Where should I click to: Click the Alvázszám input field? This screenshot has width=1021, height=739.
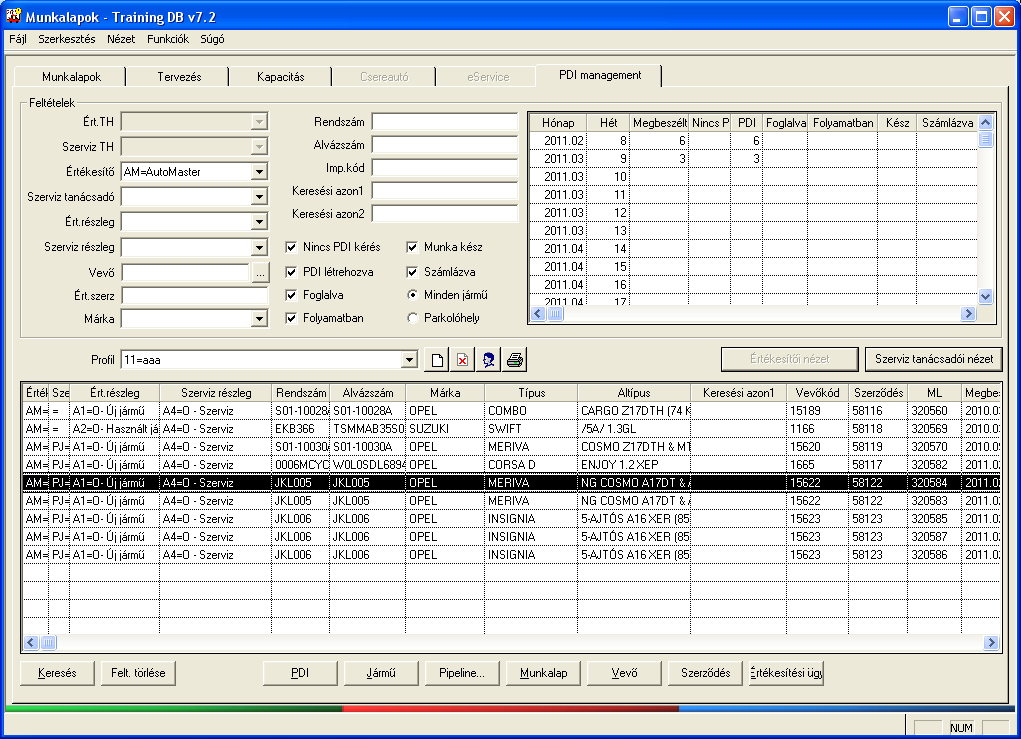point(445,145)
